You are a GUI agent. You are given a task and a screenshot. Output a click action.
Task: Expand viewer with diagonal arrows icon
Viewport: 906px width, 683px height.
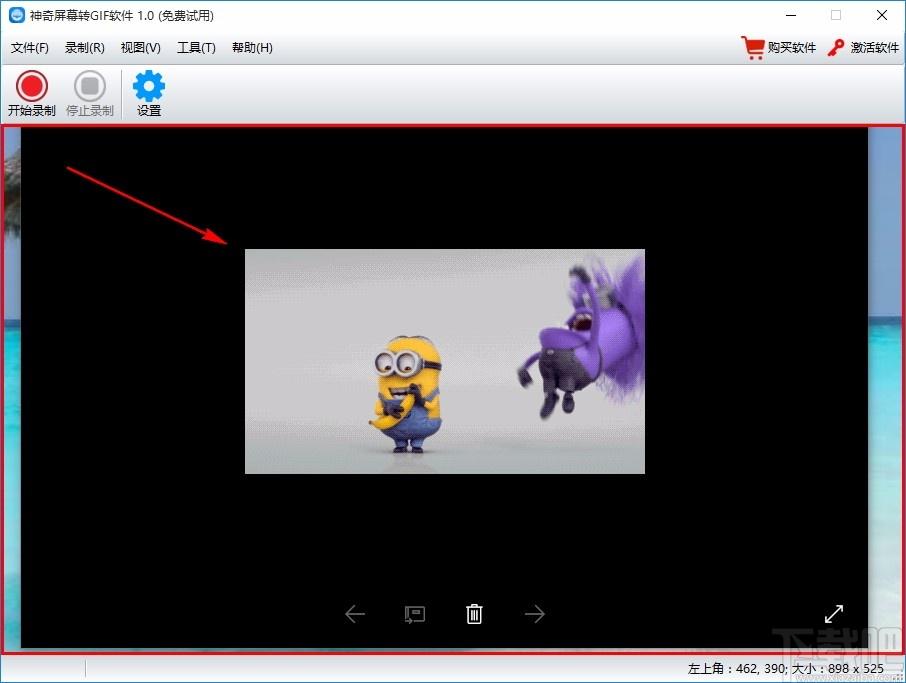833,614
